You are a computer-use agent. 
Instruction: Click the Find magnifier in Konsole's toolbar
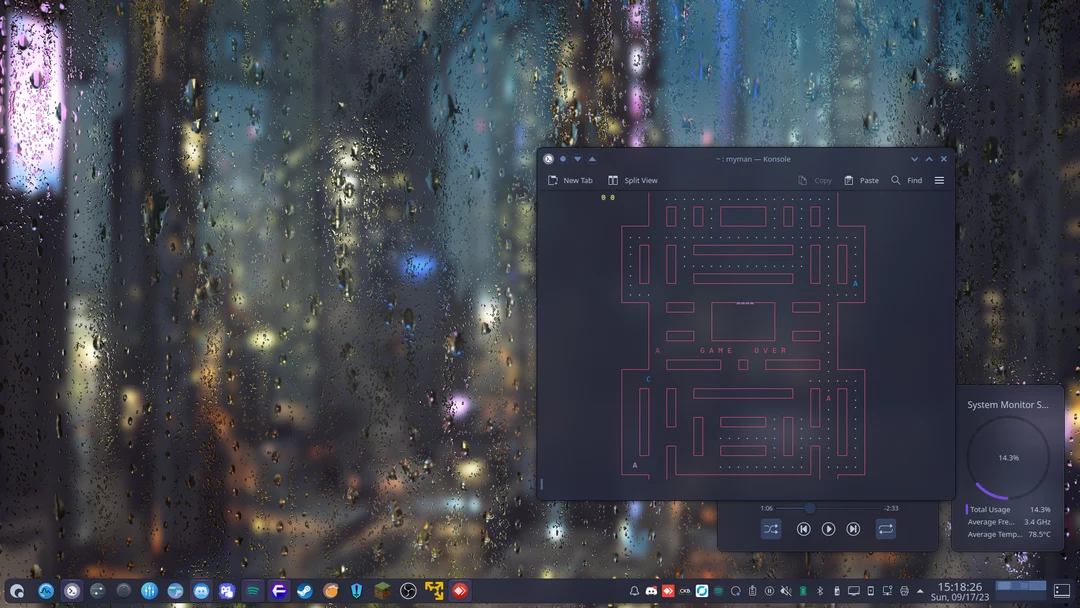tap(896, 180)
